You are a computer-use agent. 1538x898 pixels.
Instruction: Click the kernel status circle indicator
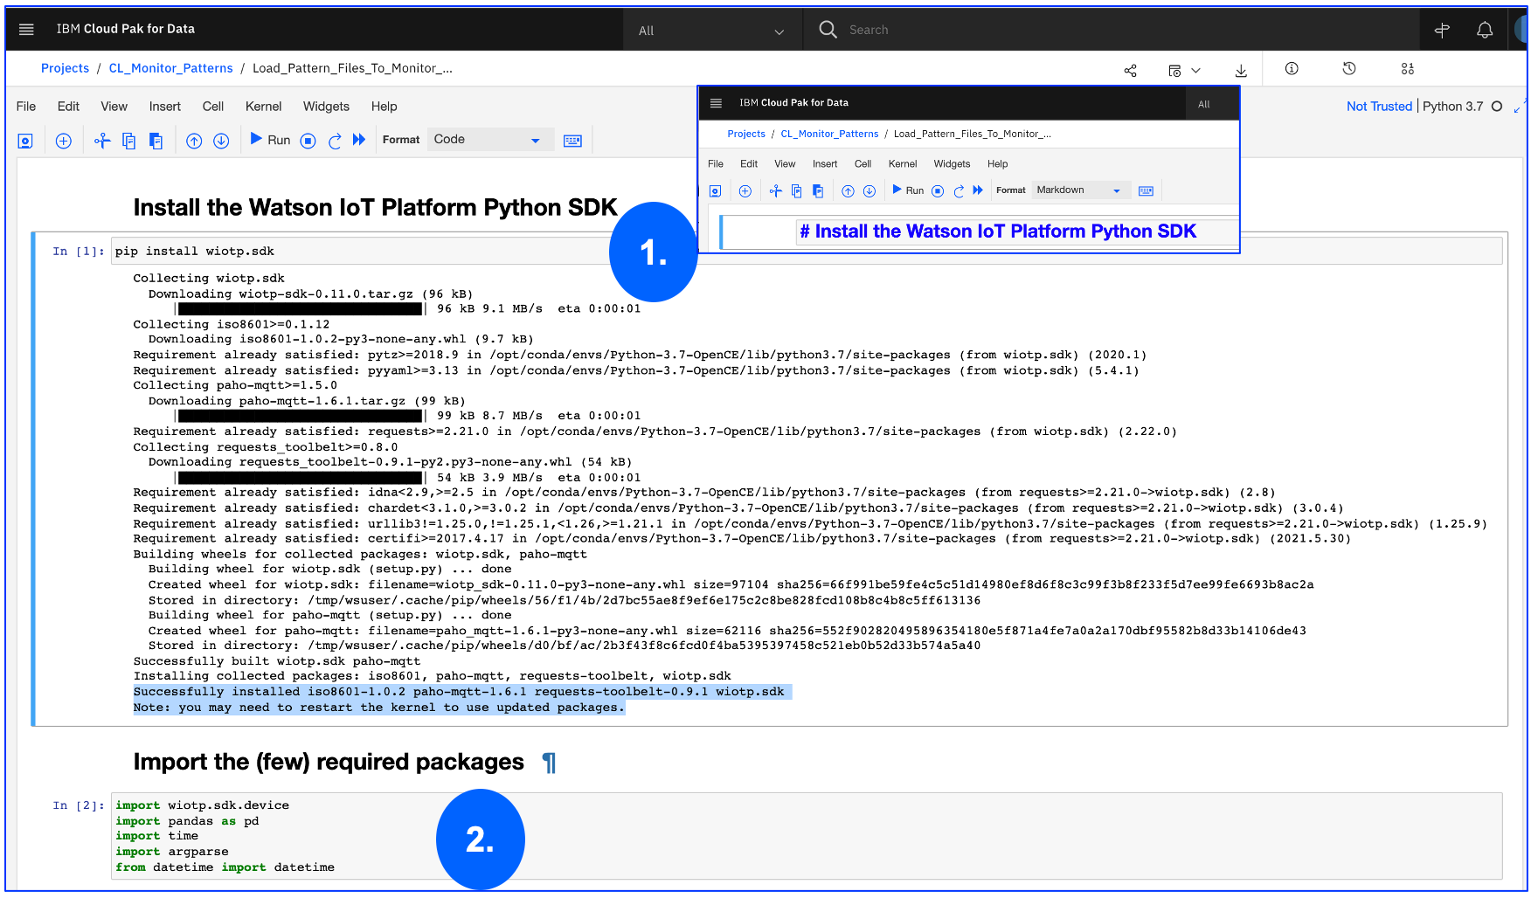pos(1497,106)
